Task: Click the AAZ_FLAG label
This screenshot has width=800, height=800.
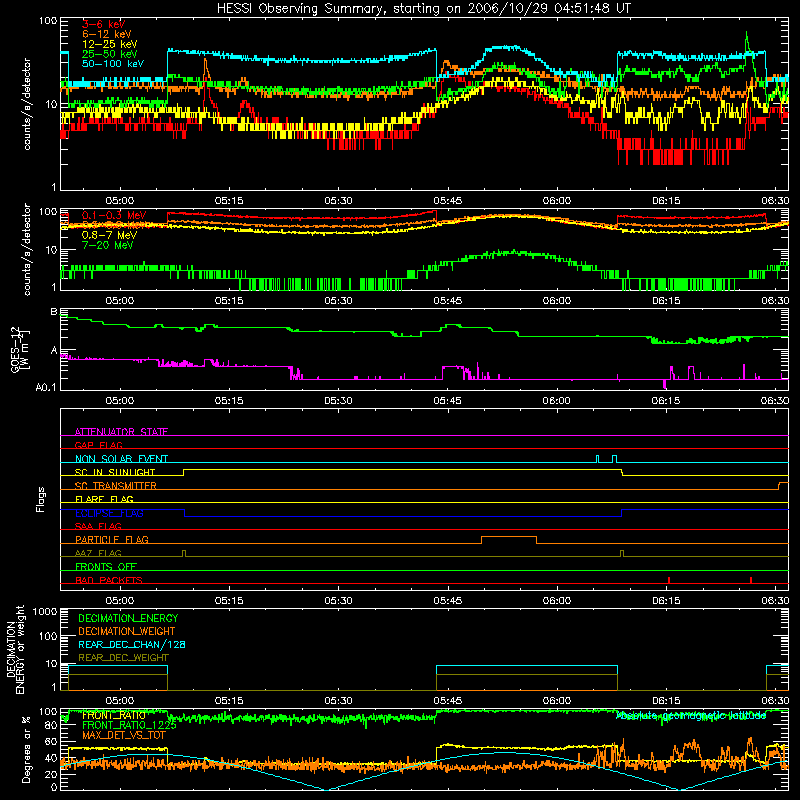Action: coord(98,553)
